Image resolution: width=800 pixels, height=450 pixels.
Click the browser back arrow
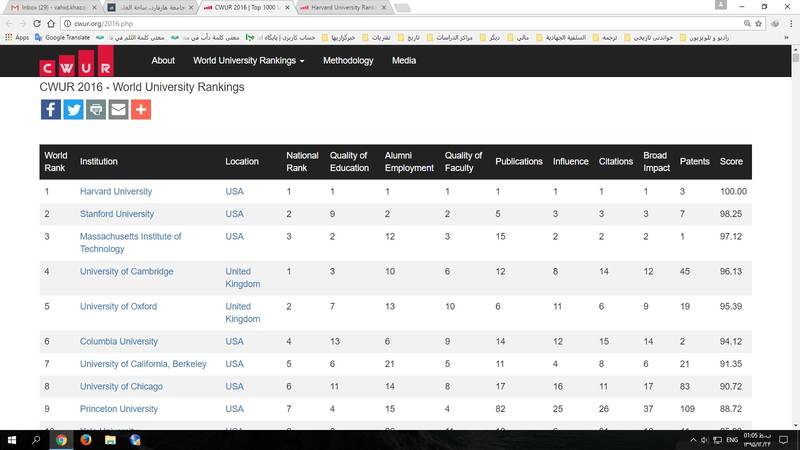click(x=9, y=23)
